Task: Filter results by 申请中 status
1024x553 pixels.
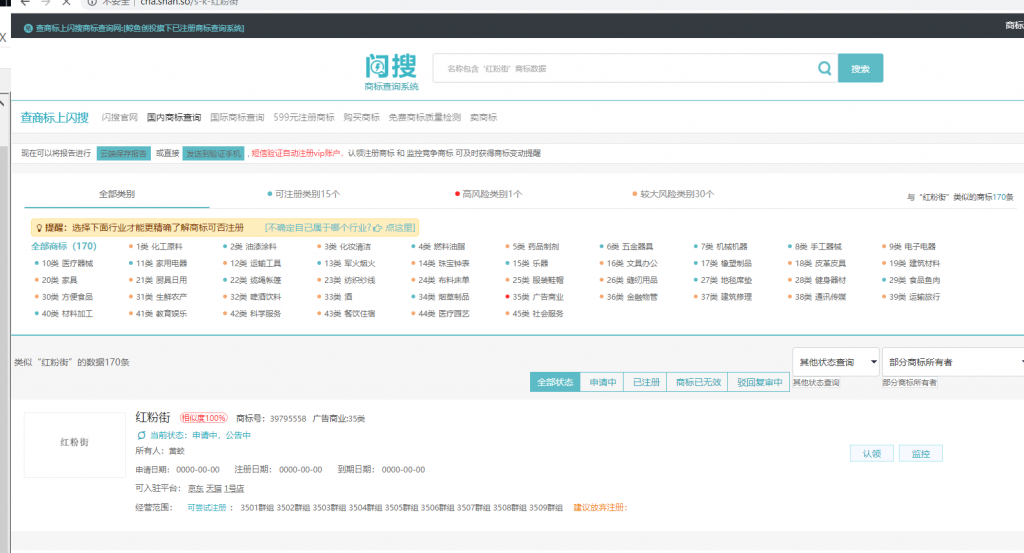Action: click(x=602, y=382)
